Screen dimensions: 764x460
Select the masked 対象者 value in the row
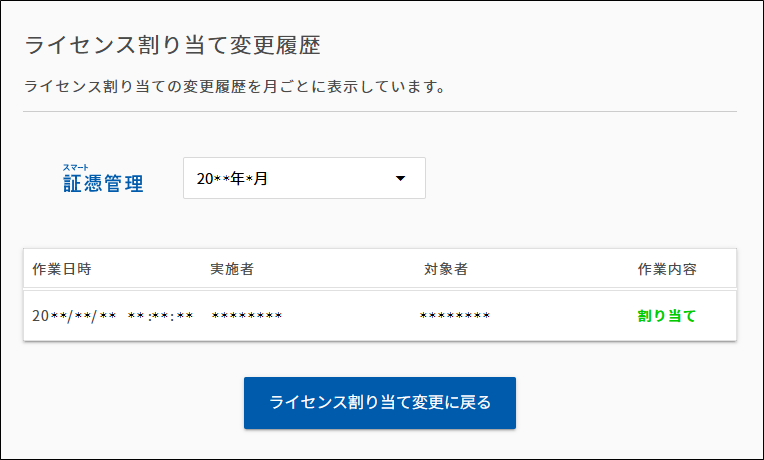455,316
